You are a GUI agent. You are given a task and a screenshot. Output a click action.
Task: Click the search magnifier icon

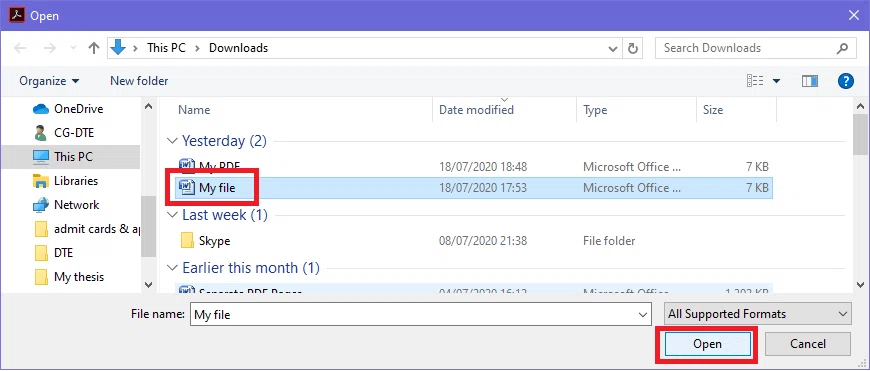click(x=842, y=48)
